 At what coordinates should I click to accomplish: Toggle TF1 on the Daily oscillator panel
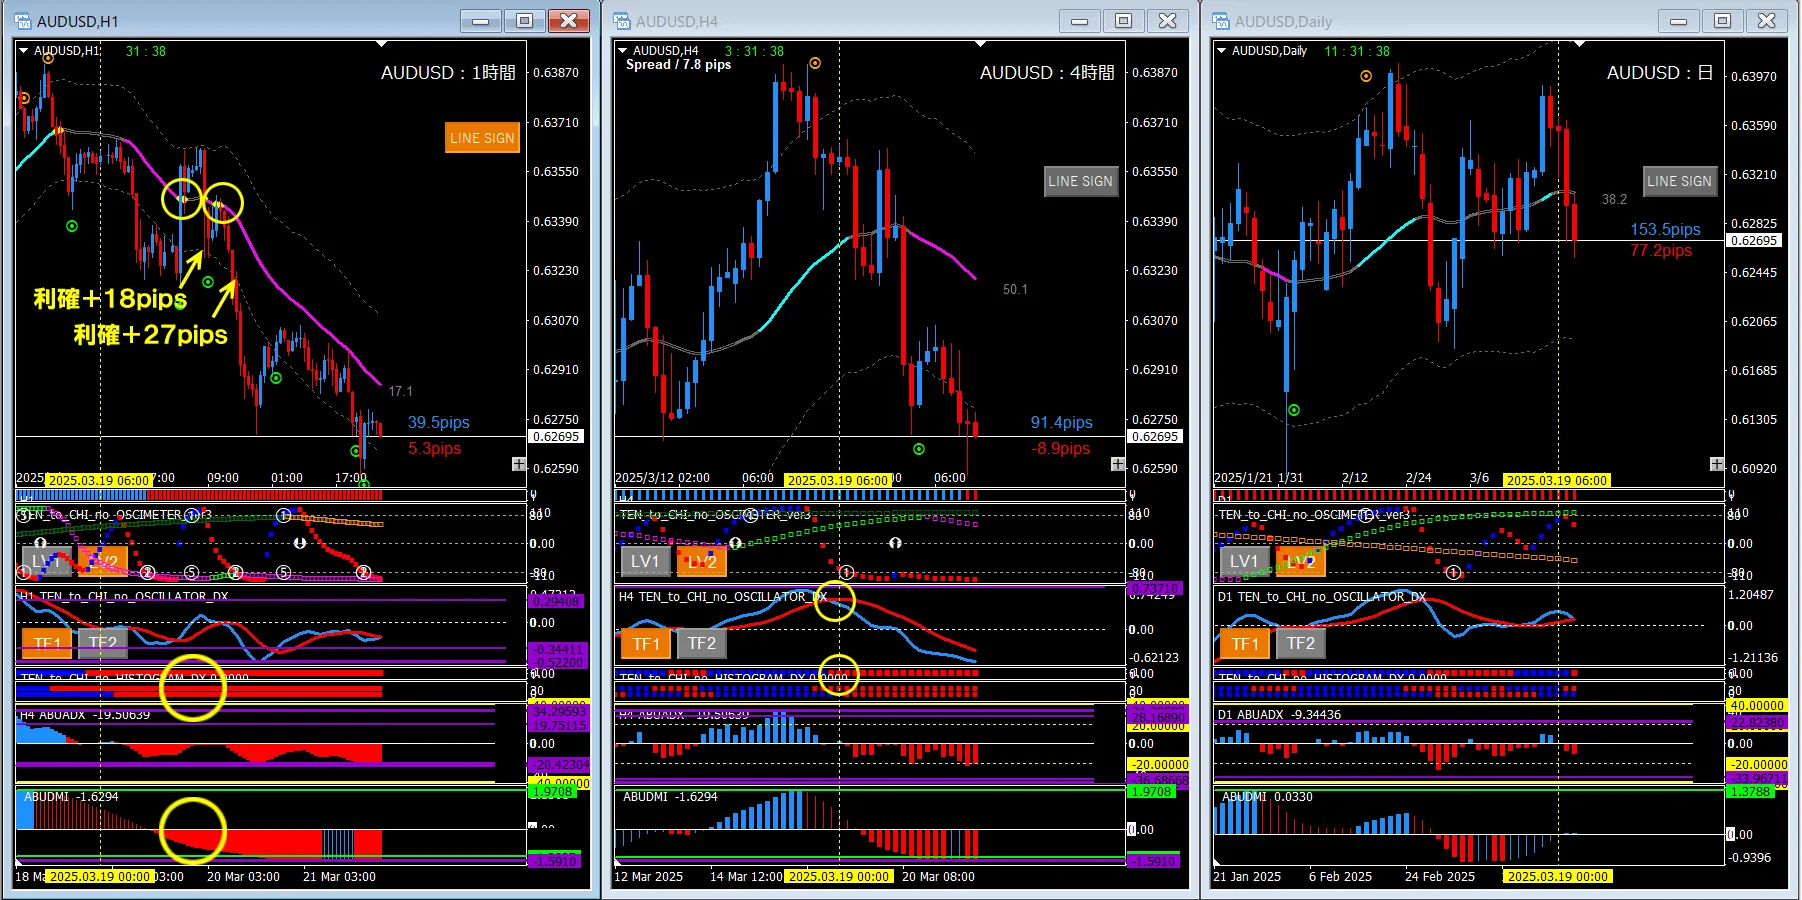1245,643
